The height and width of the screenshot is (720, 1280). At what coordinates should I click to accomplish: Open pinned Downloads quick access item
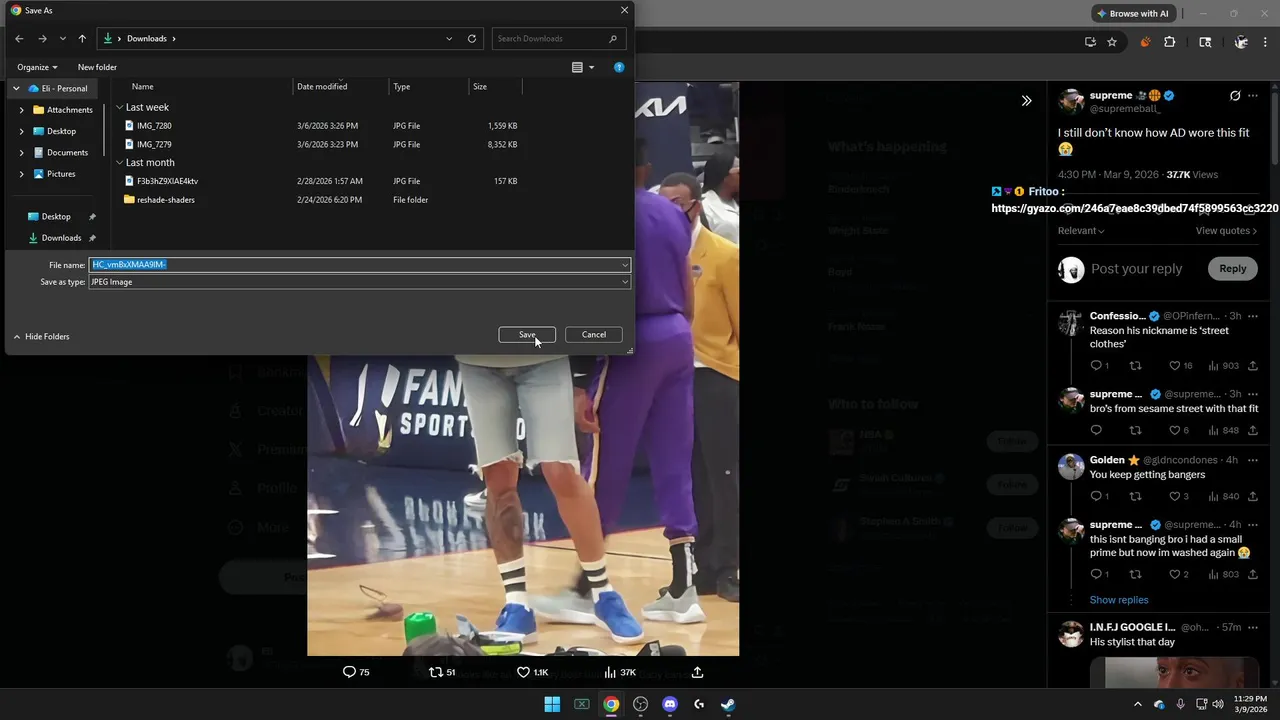pos(61,238)
